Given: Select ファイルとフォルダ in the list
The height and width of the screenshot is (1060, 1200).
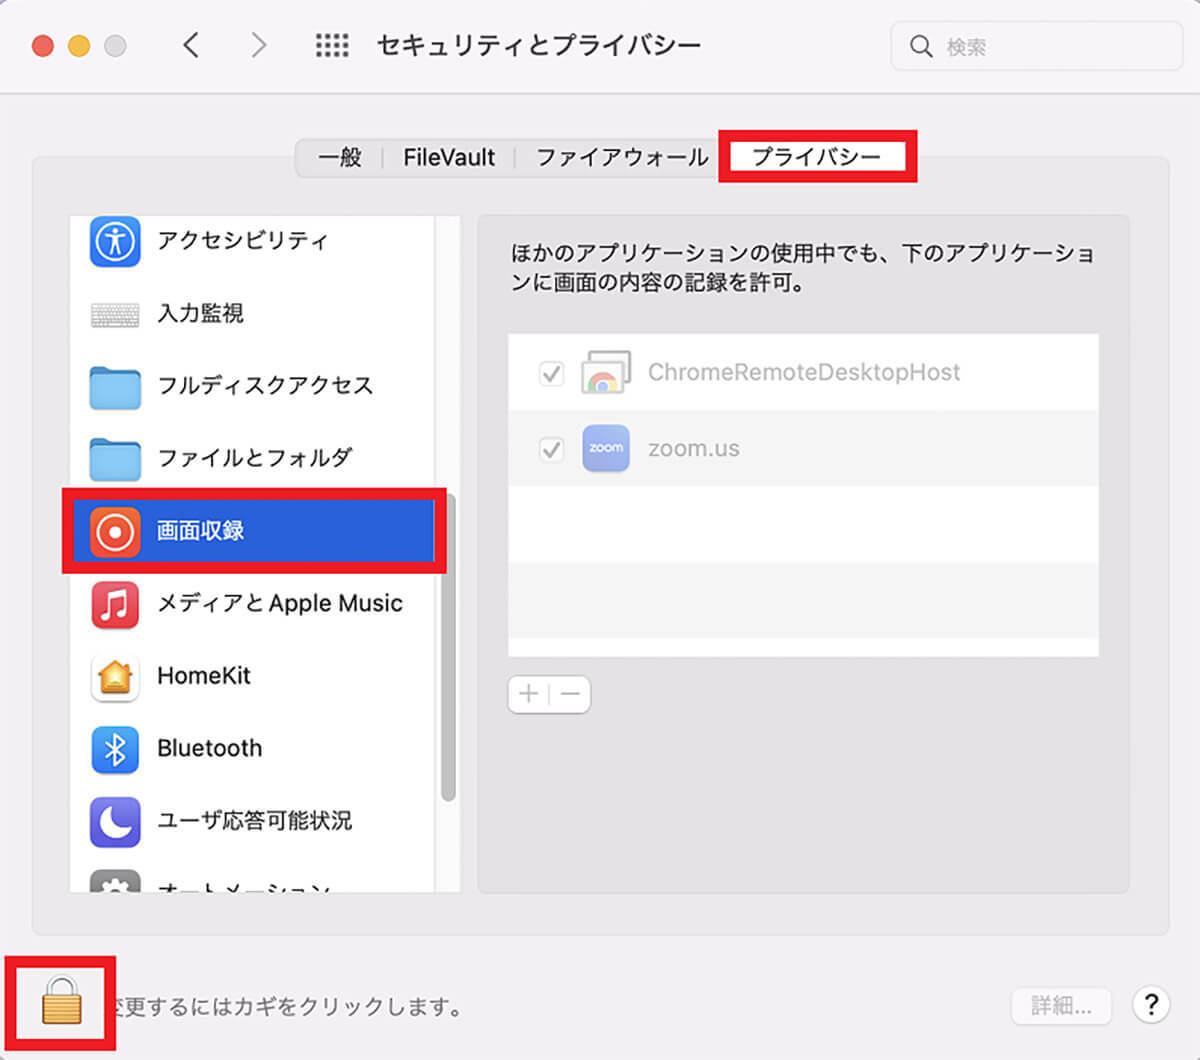Looking at the screenshot, I should tap(255, 458).
